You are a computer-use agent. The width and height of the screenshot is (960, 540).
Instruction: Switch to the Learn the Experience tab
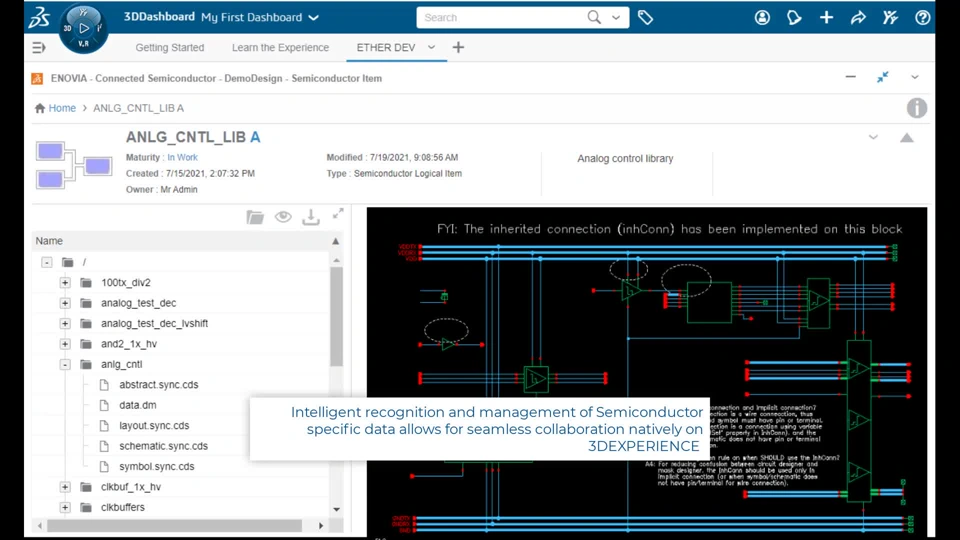(x=280, y=48)
